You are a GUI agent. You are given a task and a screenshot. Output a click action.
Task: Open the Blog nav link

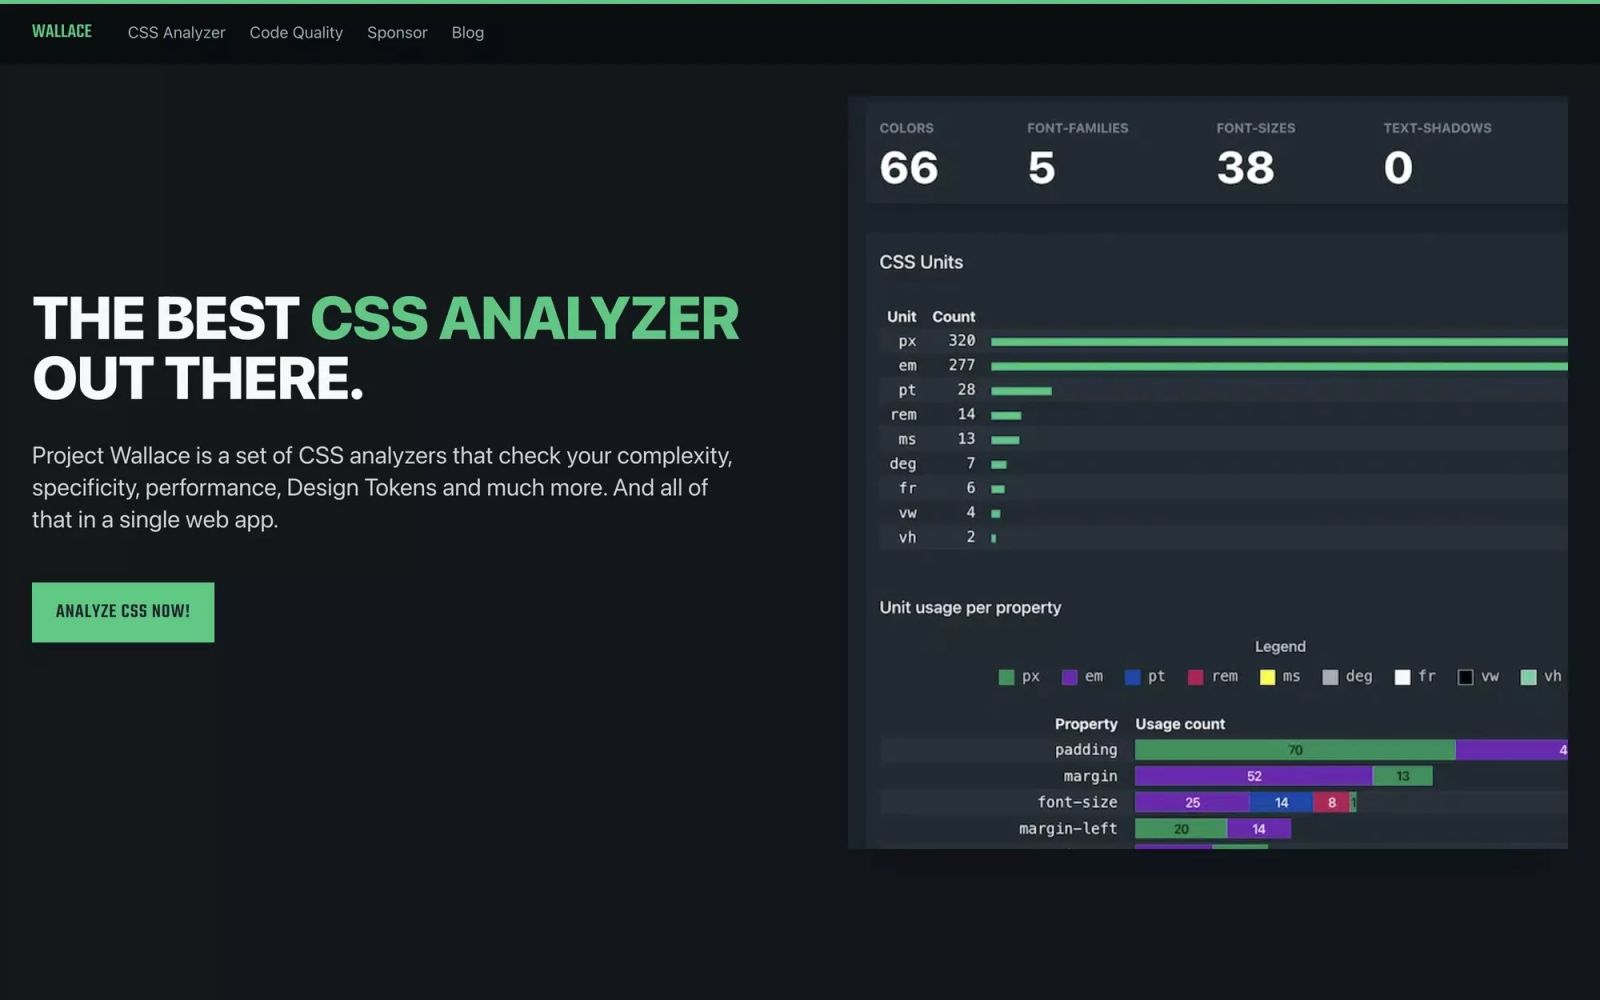click(x=467, y=33)
